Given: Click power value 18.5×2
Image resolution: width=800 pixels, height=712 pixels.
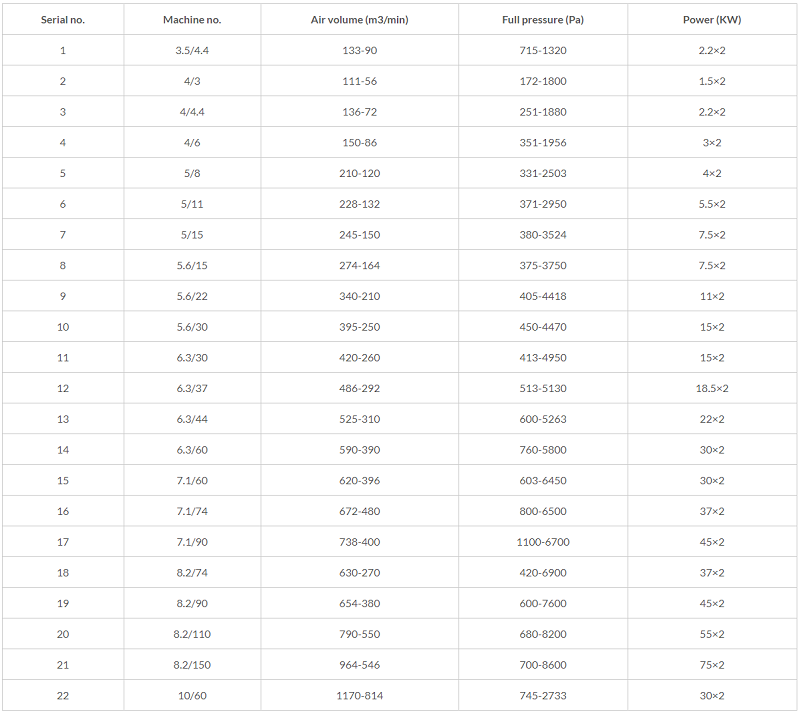Looking at the screenshot, I should [712, 388].
